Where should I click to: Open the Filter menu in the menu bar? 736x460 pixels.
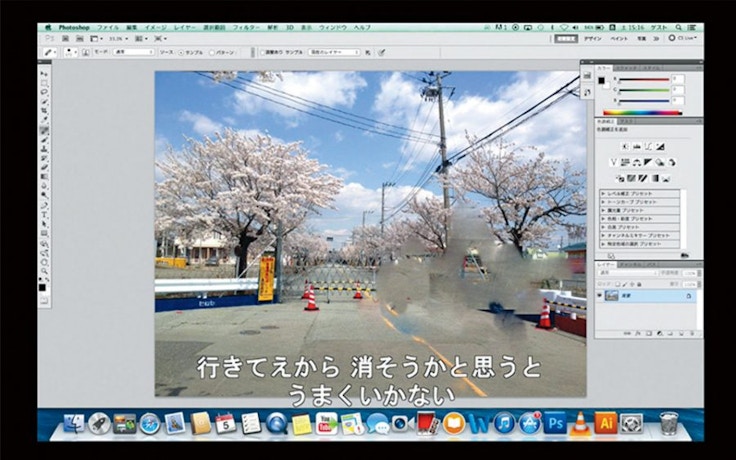click(246, 27)
